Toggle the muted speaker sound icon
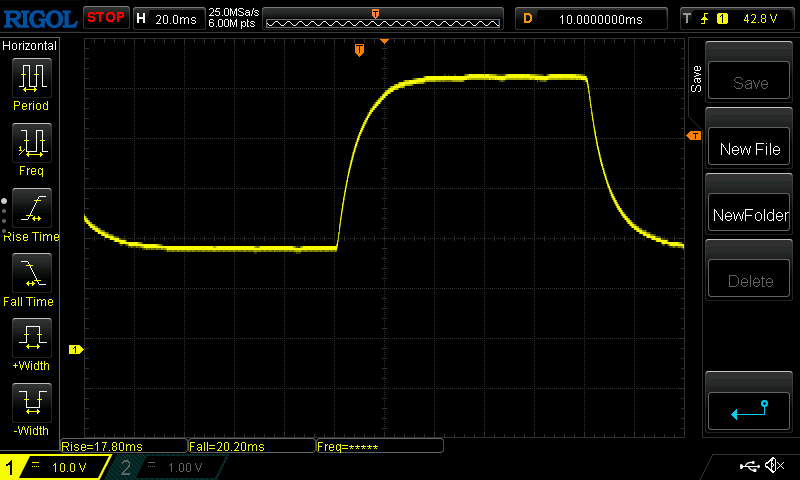 click(774, 466)
